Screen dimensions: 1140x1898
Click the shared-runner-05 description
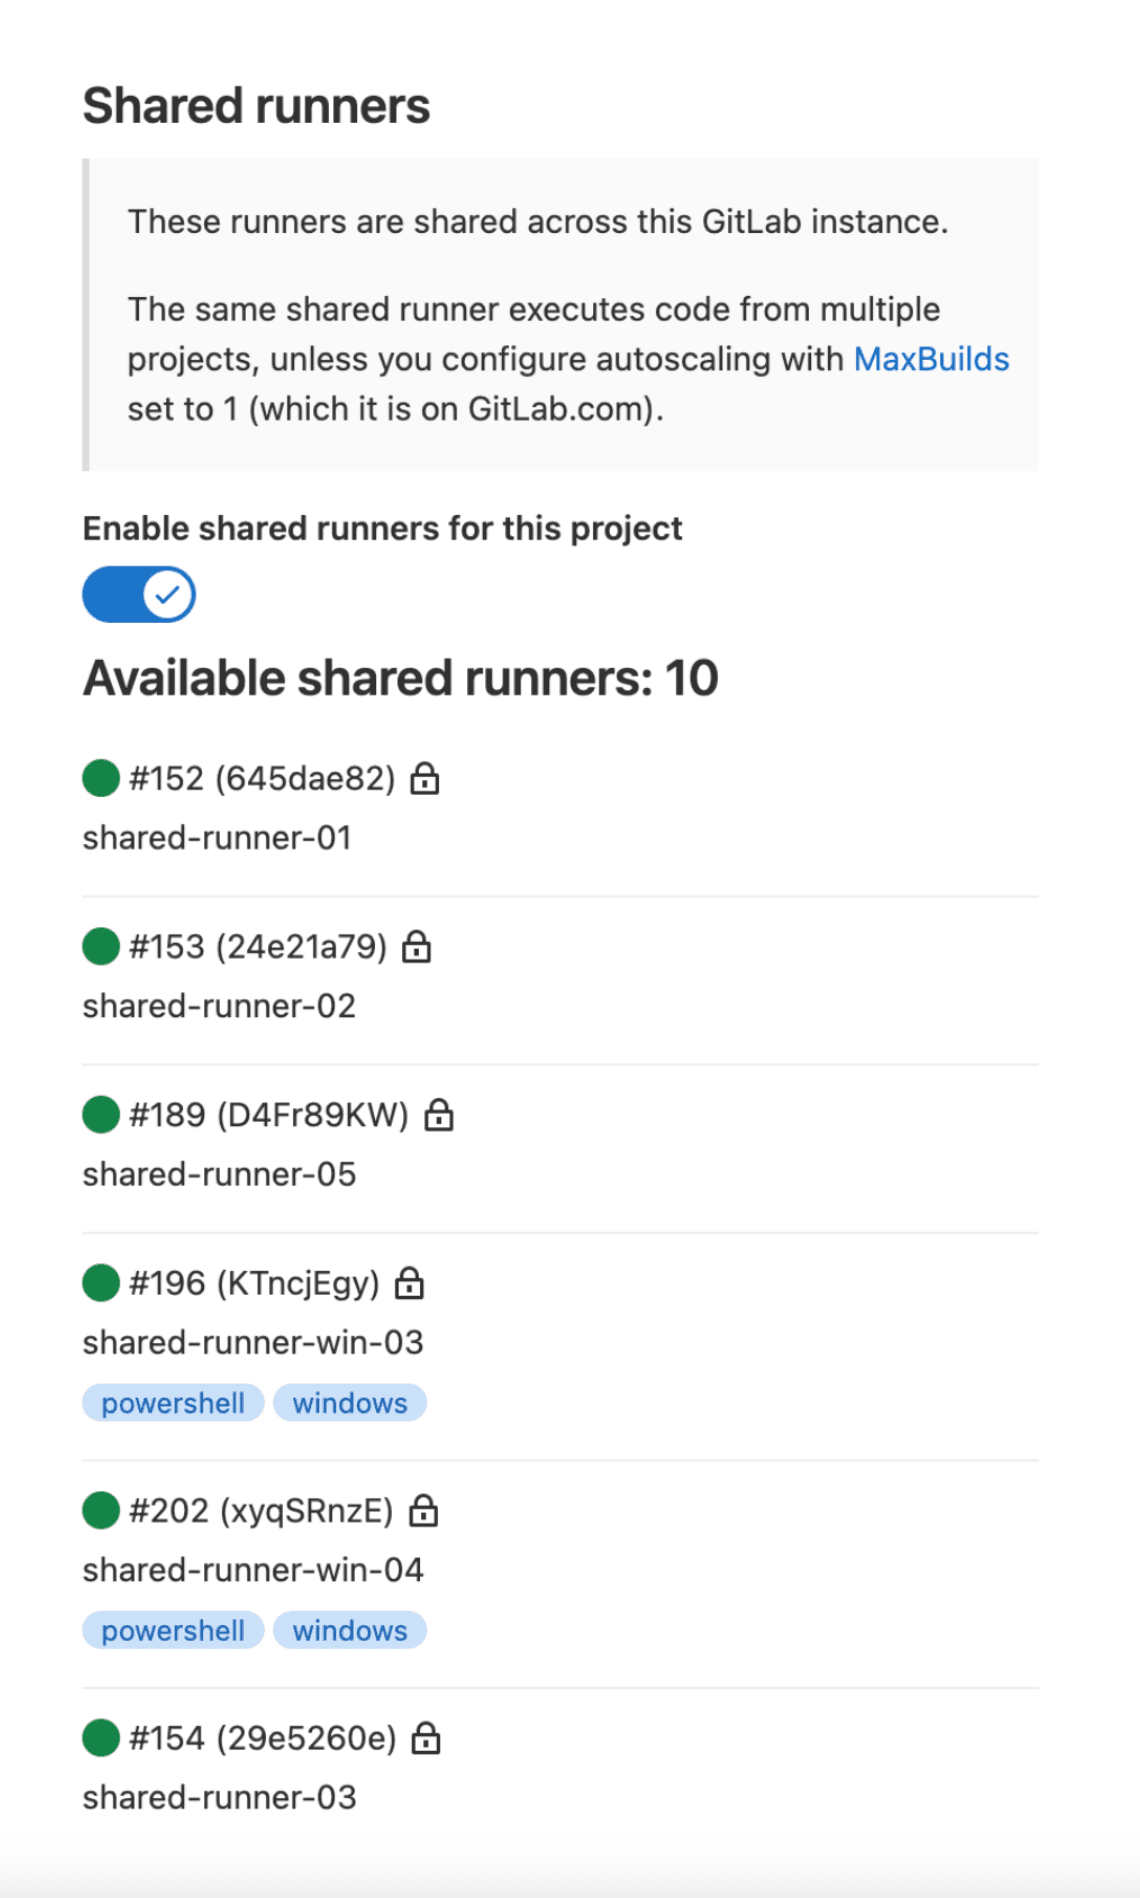(219, 1174)
